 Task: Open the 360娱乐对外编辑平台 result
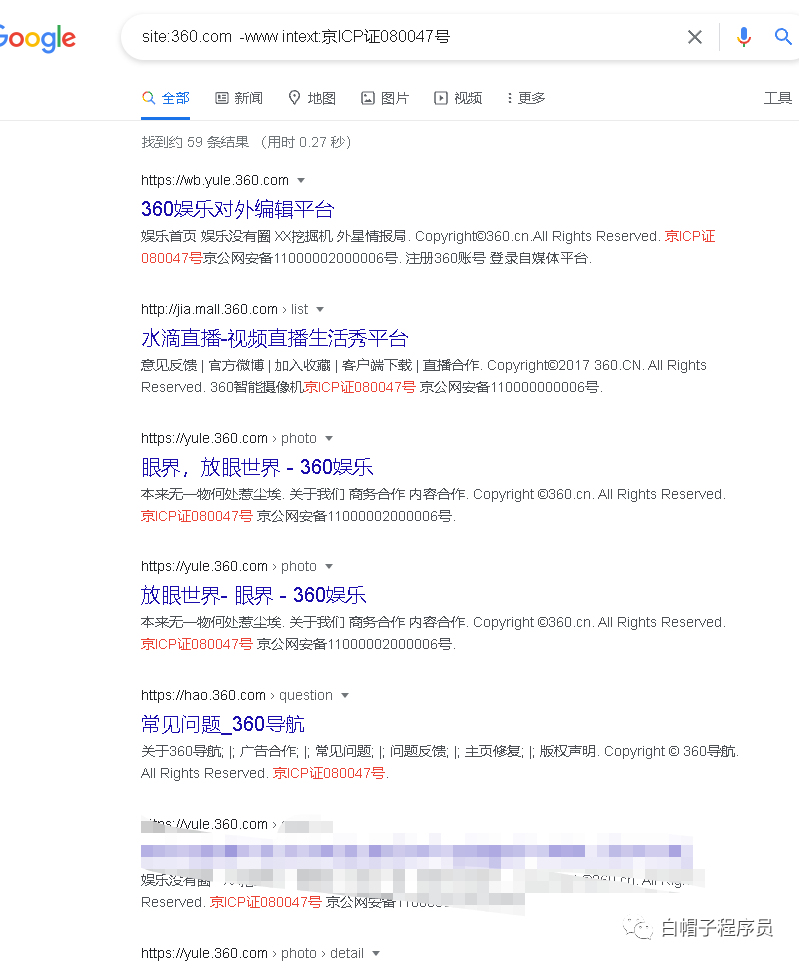pos(237,209)
